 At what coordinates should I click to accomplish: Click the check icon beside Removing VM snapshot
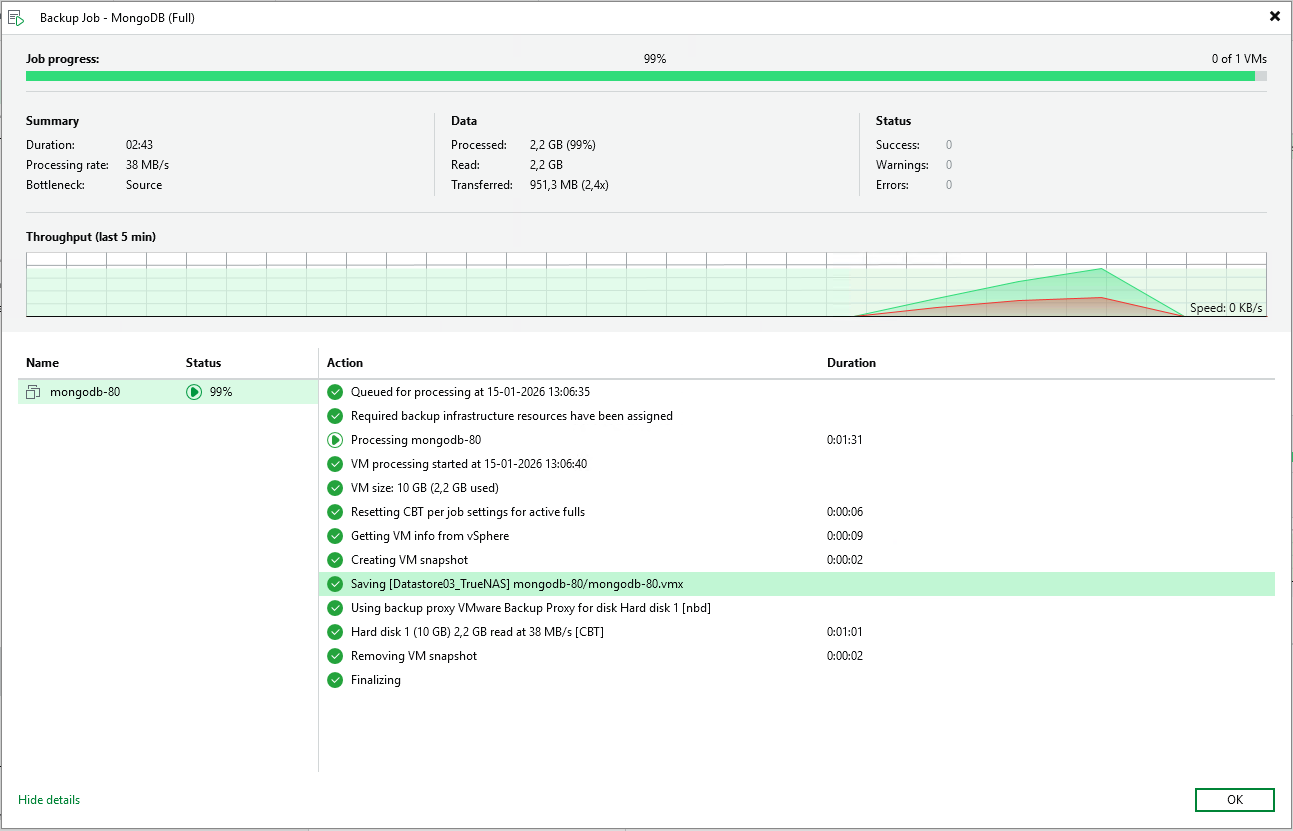(335, 656)
